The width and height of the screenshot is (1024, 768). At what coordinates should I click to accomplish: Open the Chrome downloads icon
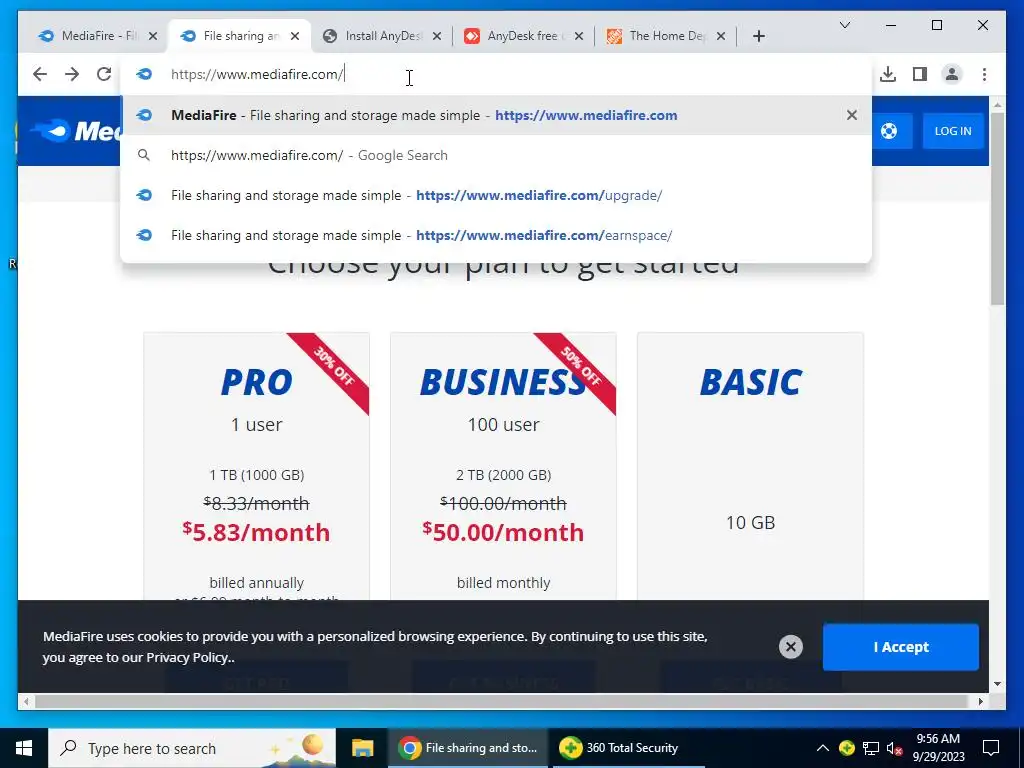coord(888,74)
